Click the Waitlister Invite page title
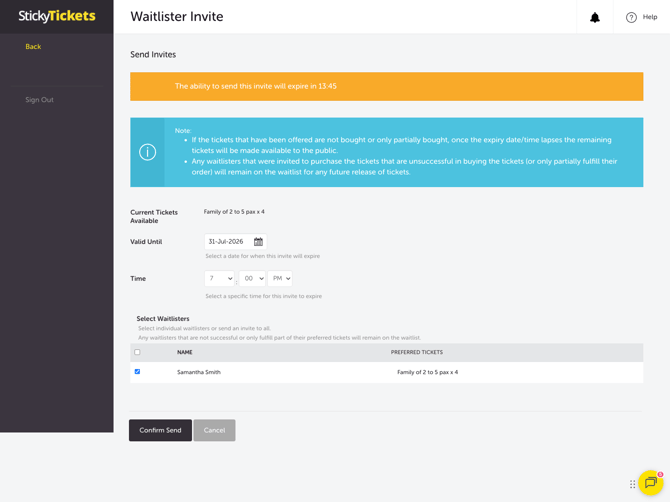Screen dimensions: 670x502 click(177, 17)
